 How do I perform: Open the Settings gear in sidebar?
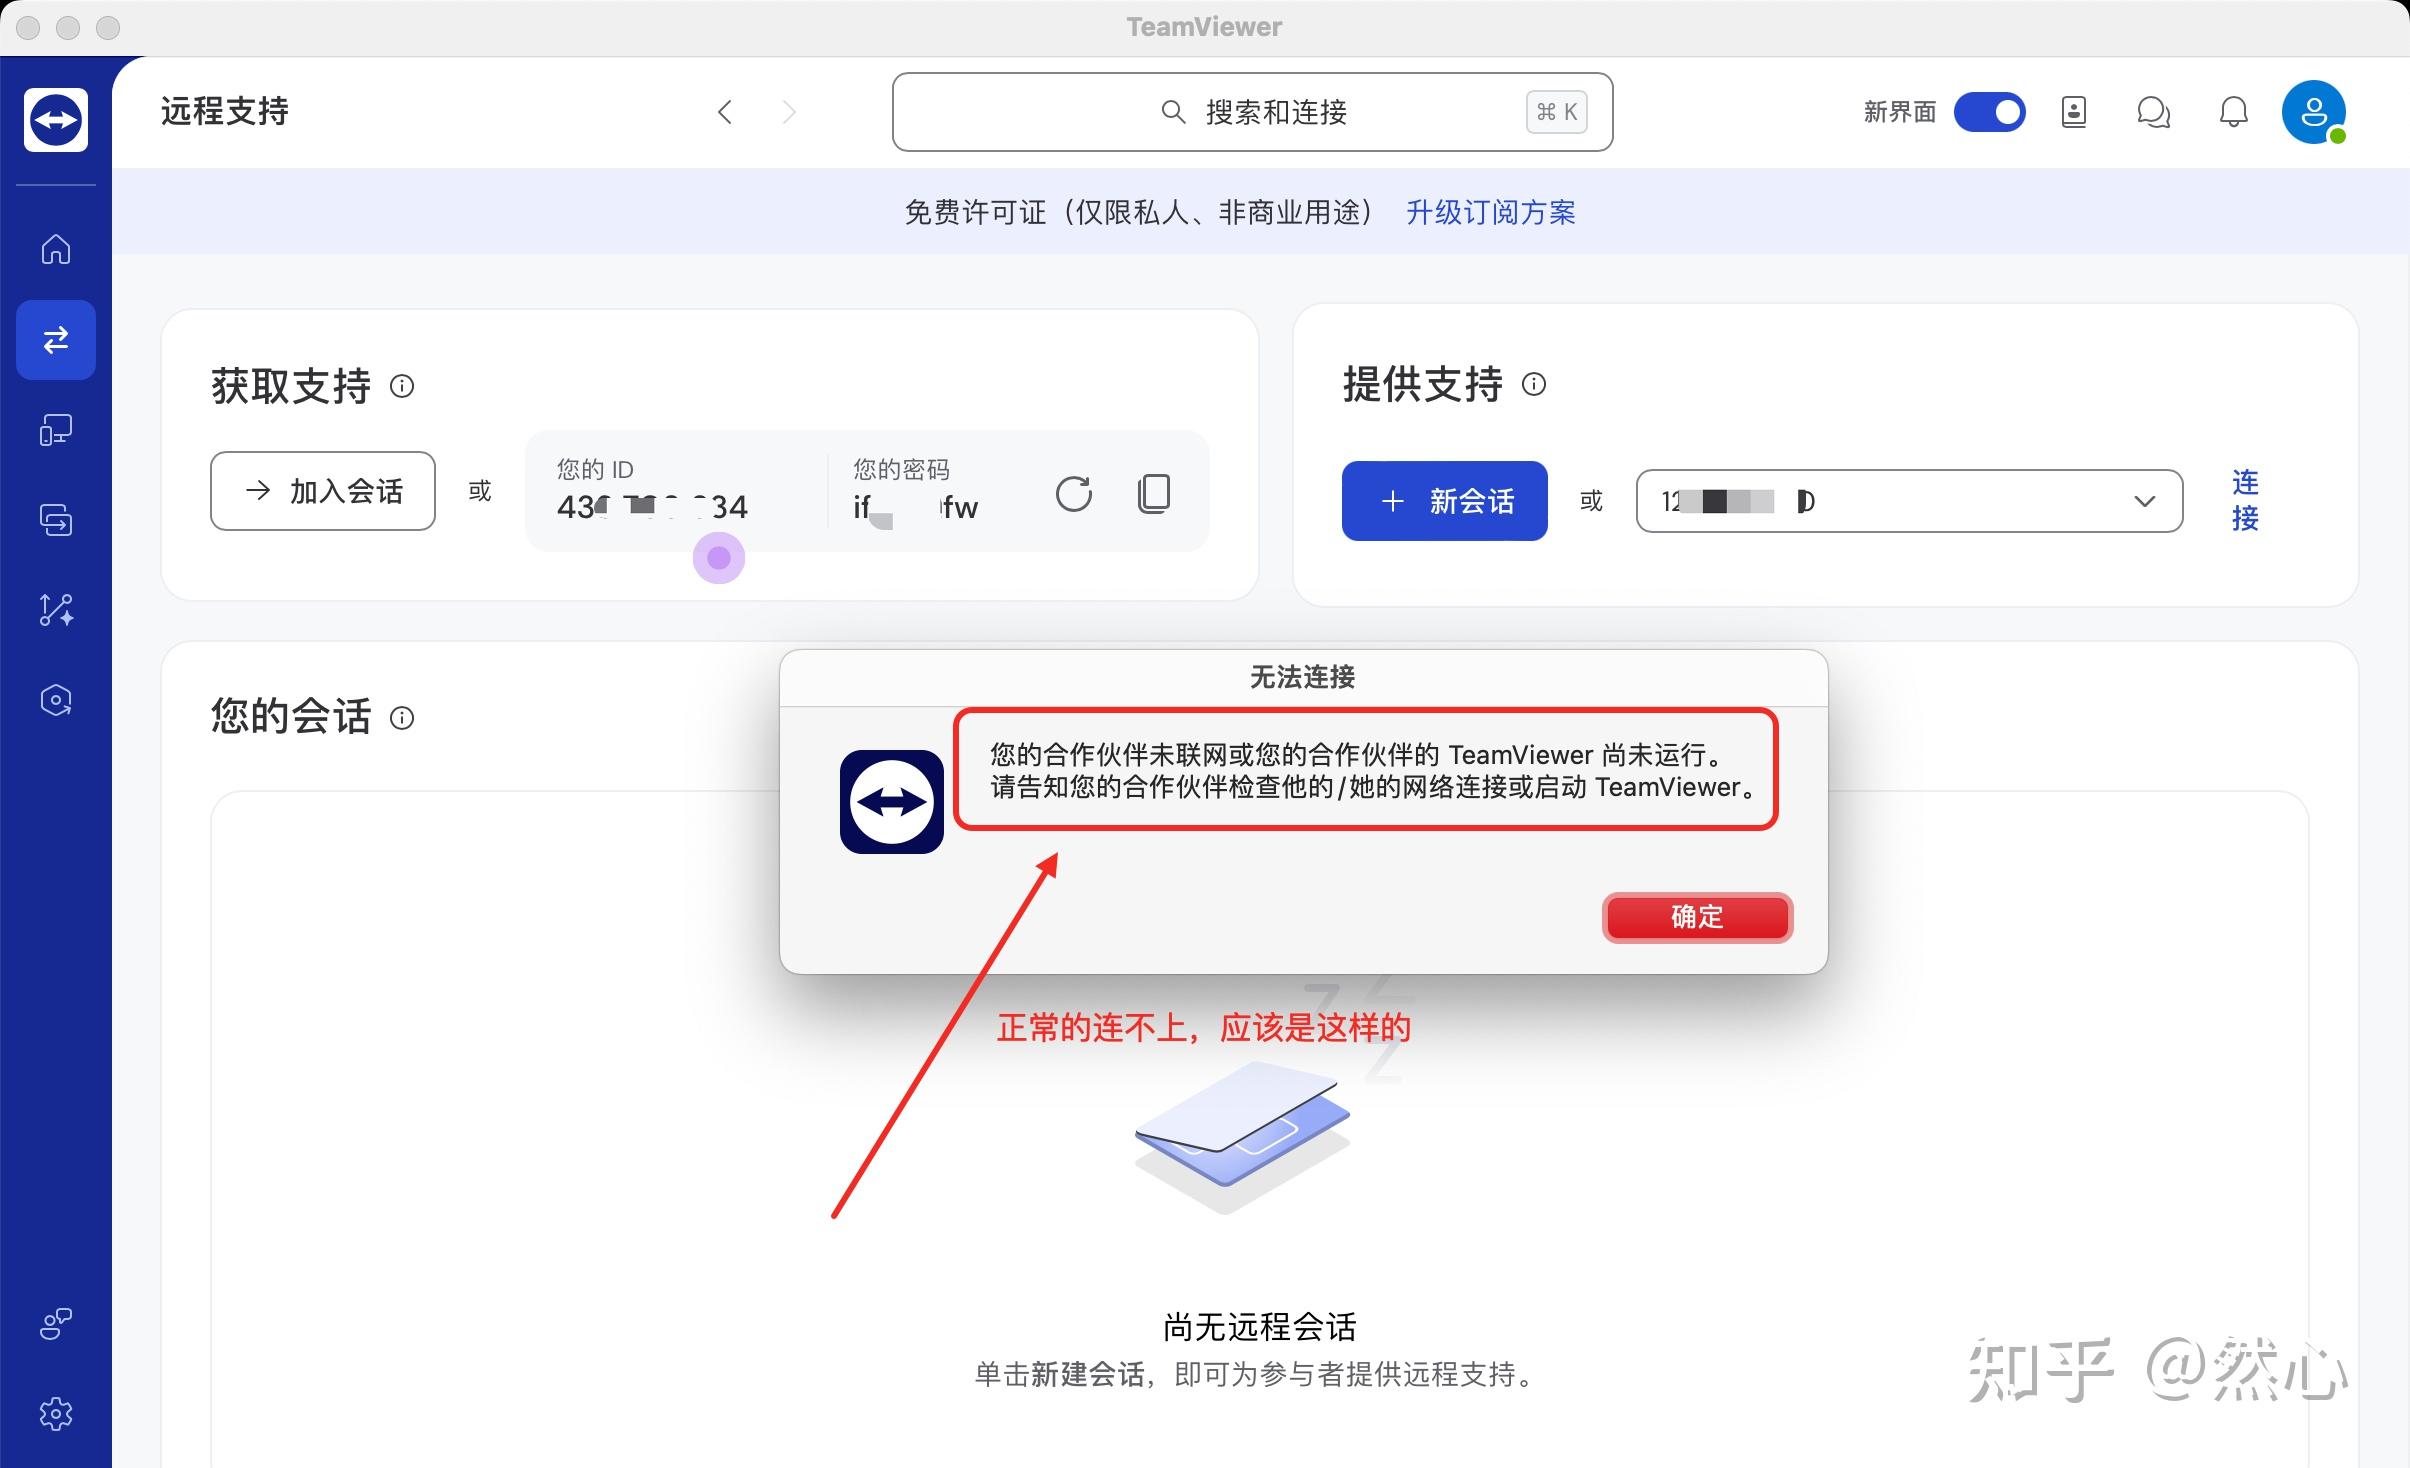(55, 1413)
